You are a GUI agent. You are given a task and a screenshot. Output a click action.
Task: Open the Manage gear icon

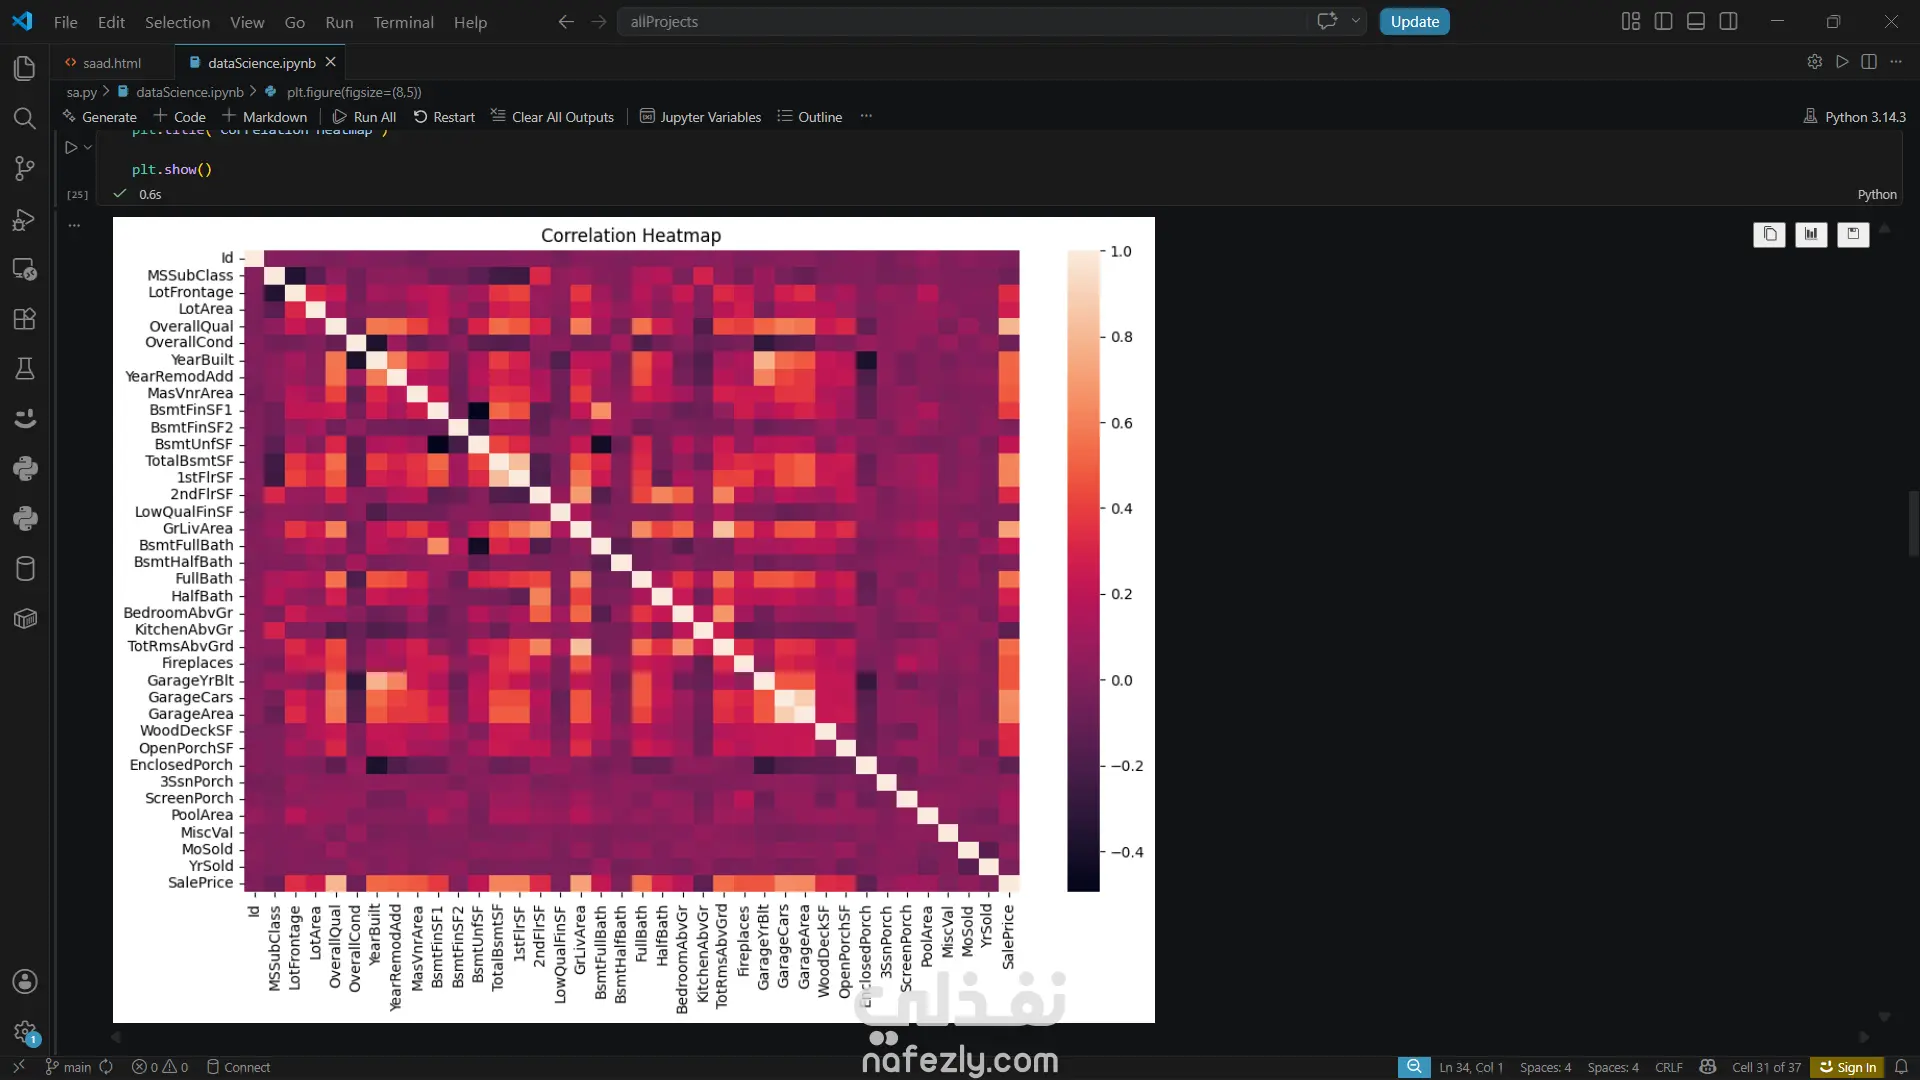[25, 1031]
